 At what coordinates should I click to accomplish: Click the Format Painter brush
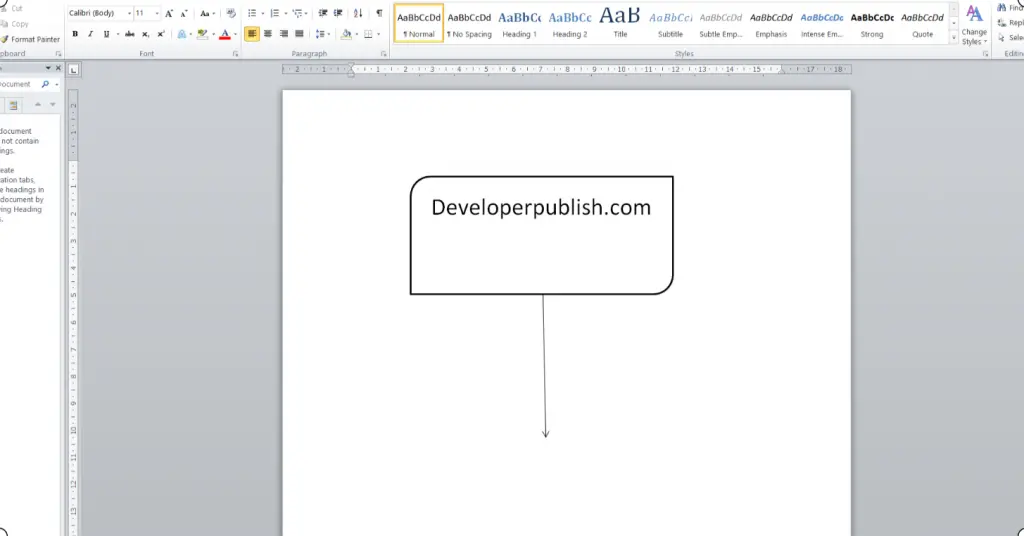(x=30, y=39)
